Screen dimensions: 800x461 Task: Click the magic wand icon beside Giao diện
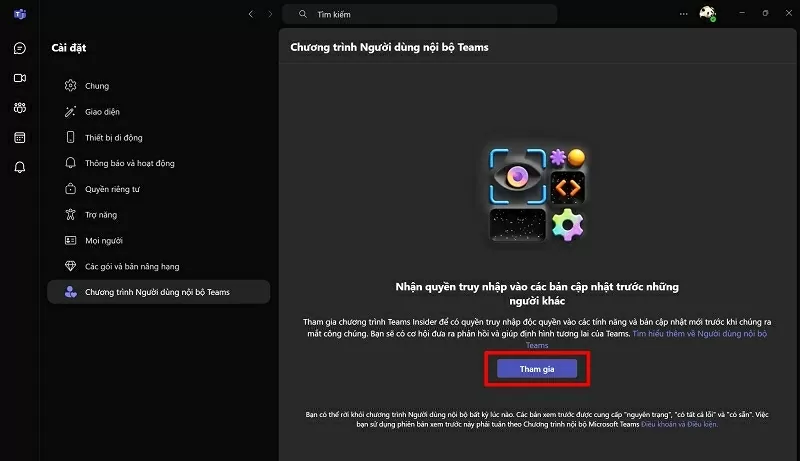click(x=70, y=112)
